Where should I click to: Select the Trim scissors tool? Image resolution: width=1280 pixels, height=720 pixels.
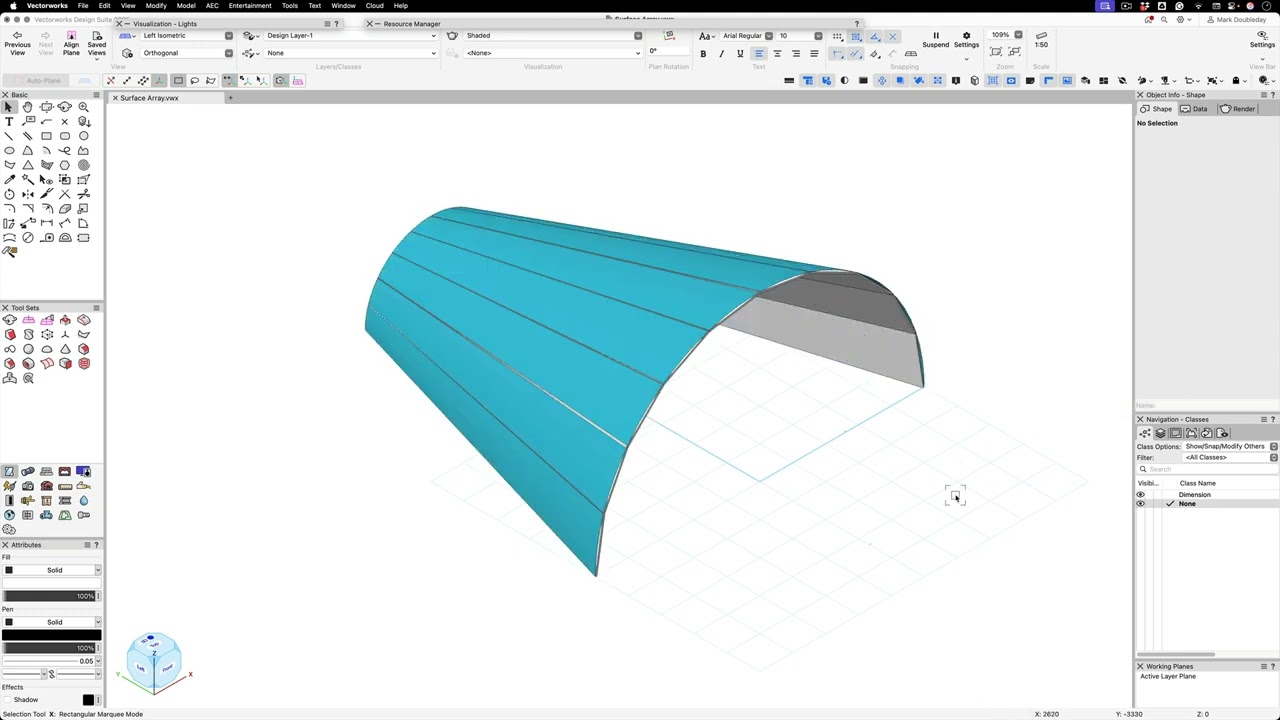point(83,194)
